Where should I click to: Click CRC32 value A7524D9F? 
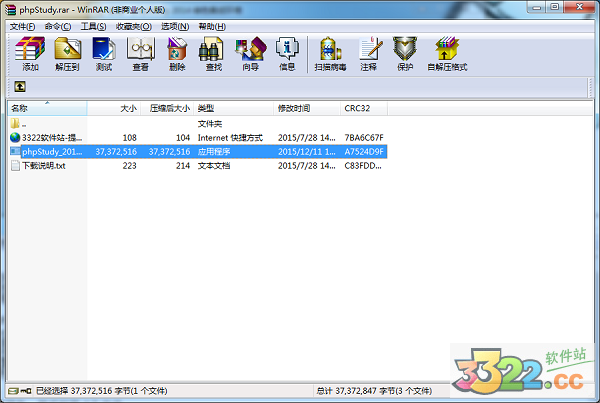[x=364, y=152]
